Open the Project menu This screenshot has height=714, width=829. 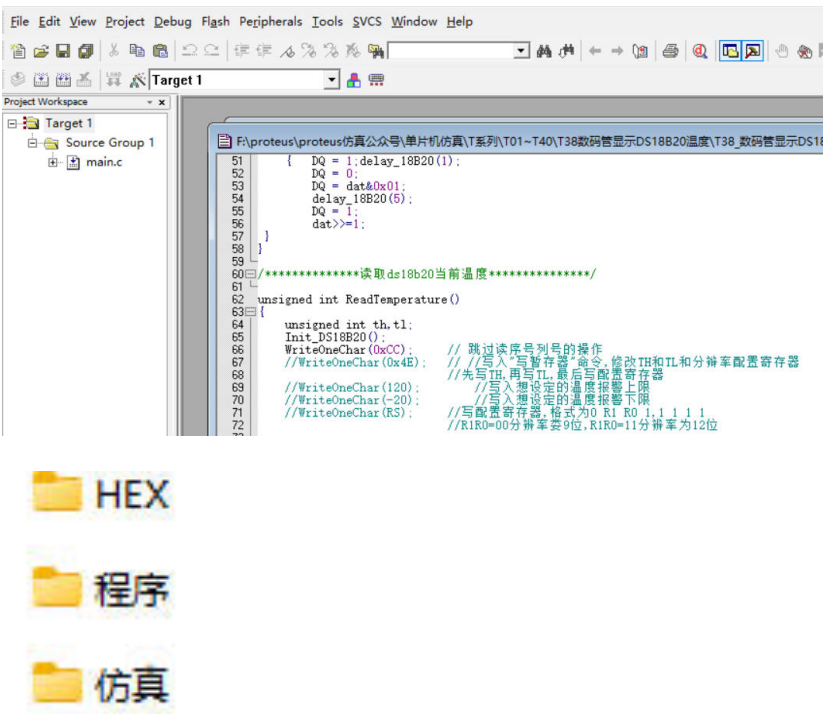point(125,22)
